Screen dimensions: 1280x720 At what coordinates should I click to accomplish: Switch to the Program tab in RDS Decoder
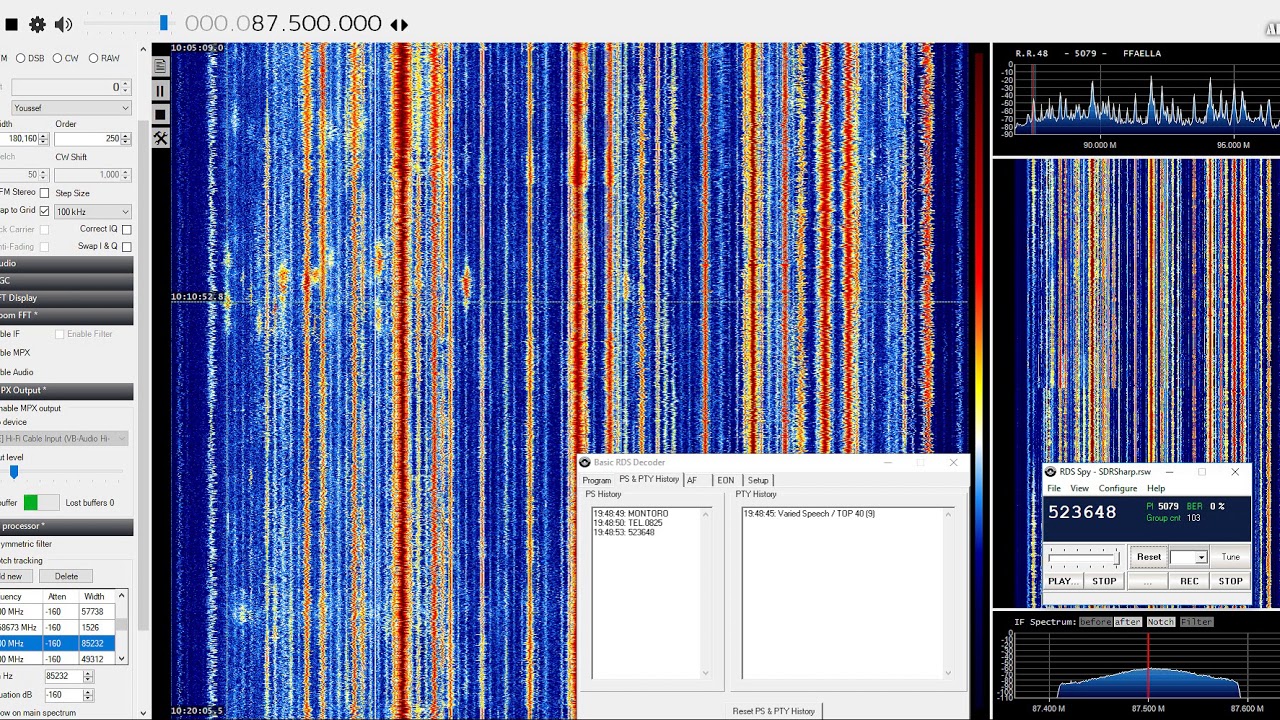tap(597, 480)
